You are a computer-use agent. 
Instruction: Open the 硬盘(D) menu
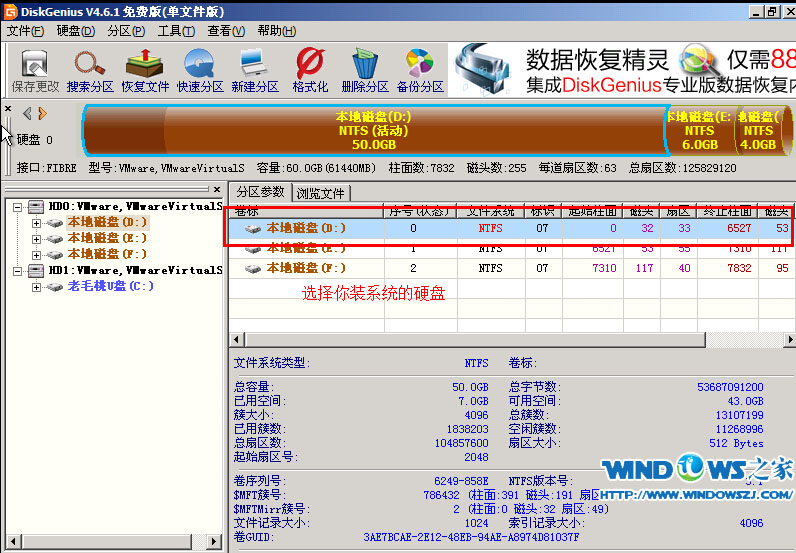[x=75, y=31]
